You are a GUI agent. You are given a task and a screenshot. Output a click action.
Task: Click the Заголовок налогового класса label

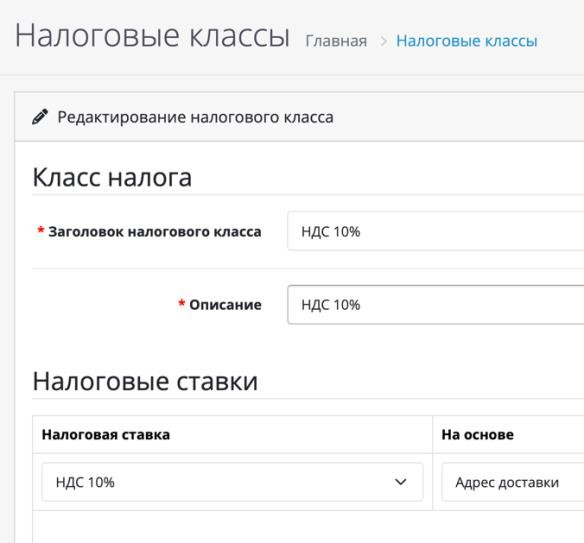[x=155, y=232]
